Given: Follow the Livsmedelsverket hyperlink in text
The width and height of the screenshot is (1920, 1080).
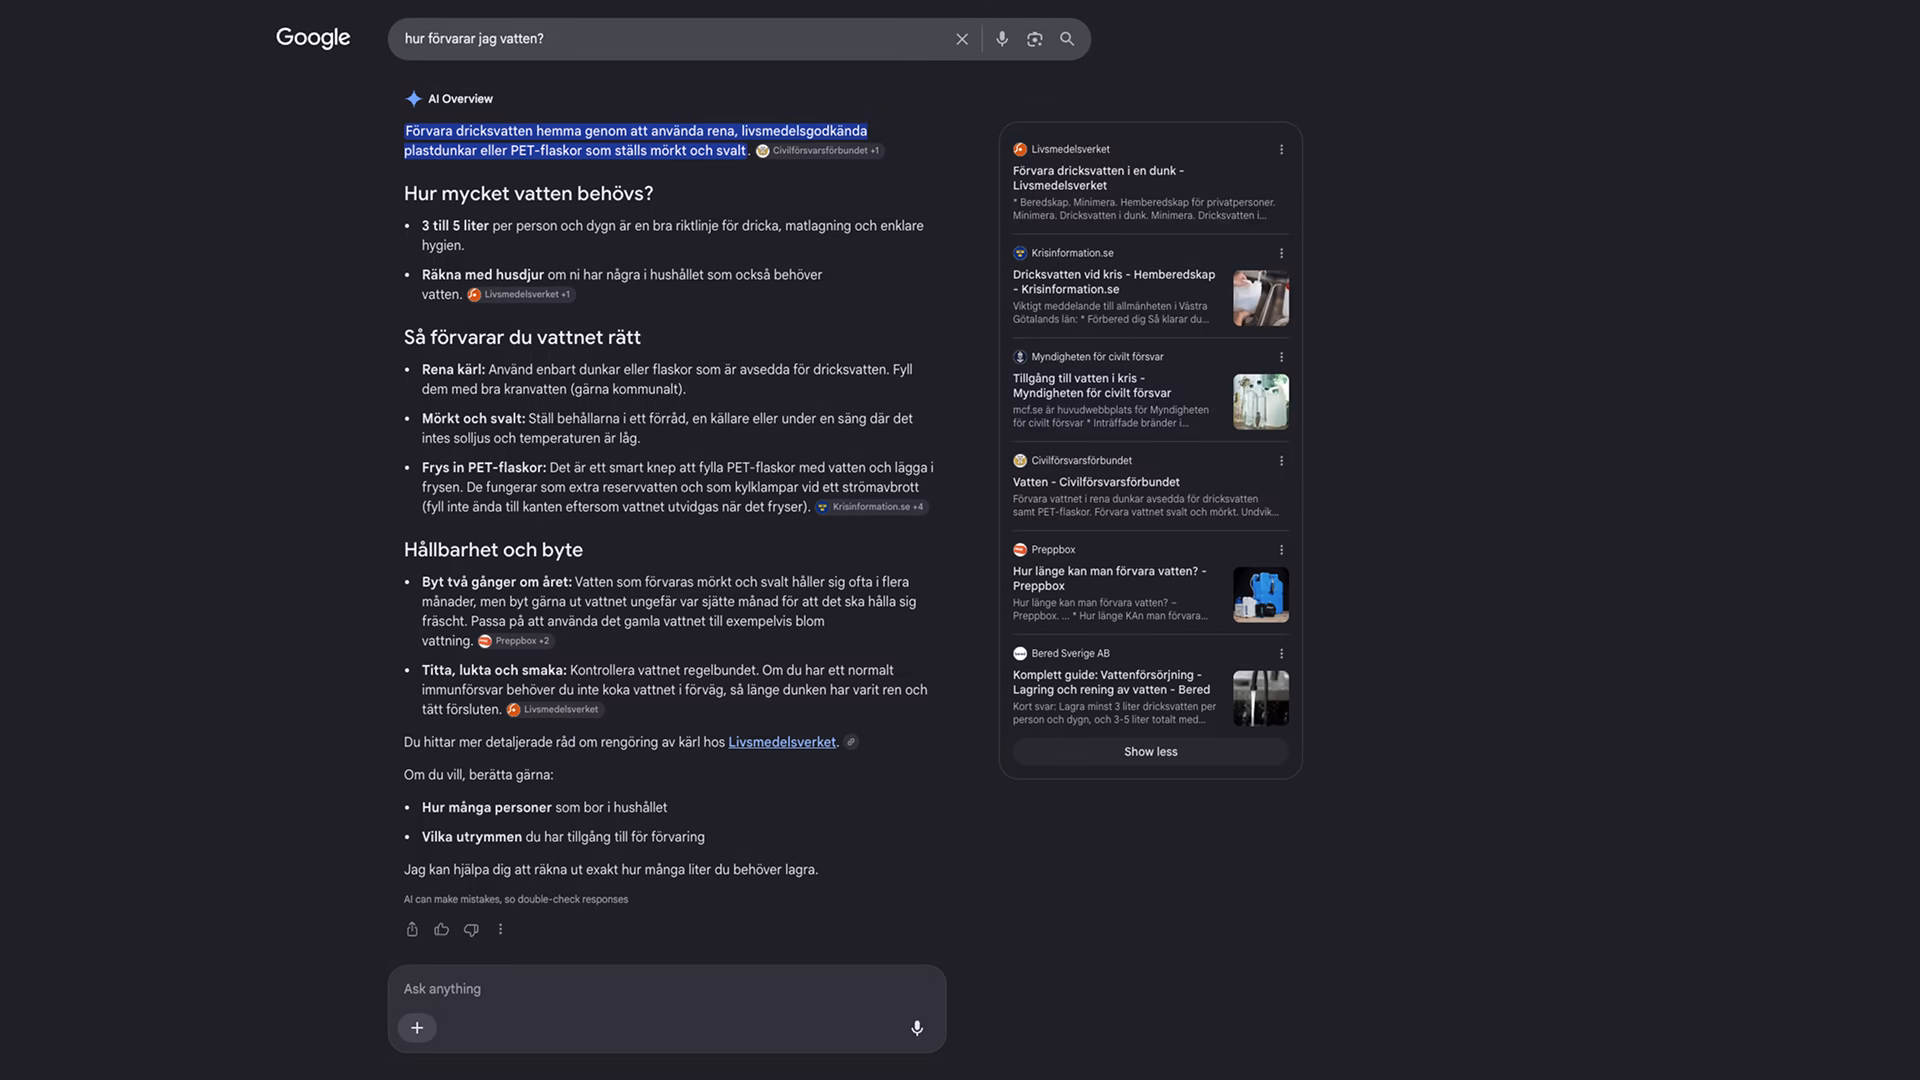Looking at the screenshot, I should [x=782, y=742].
